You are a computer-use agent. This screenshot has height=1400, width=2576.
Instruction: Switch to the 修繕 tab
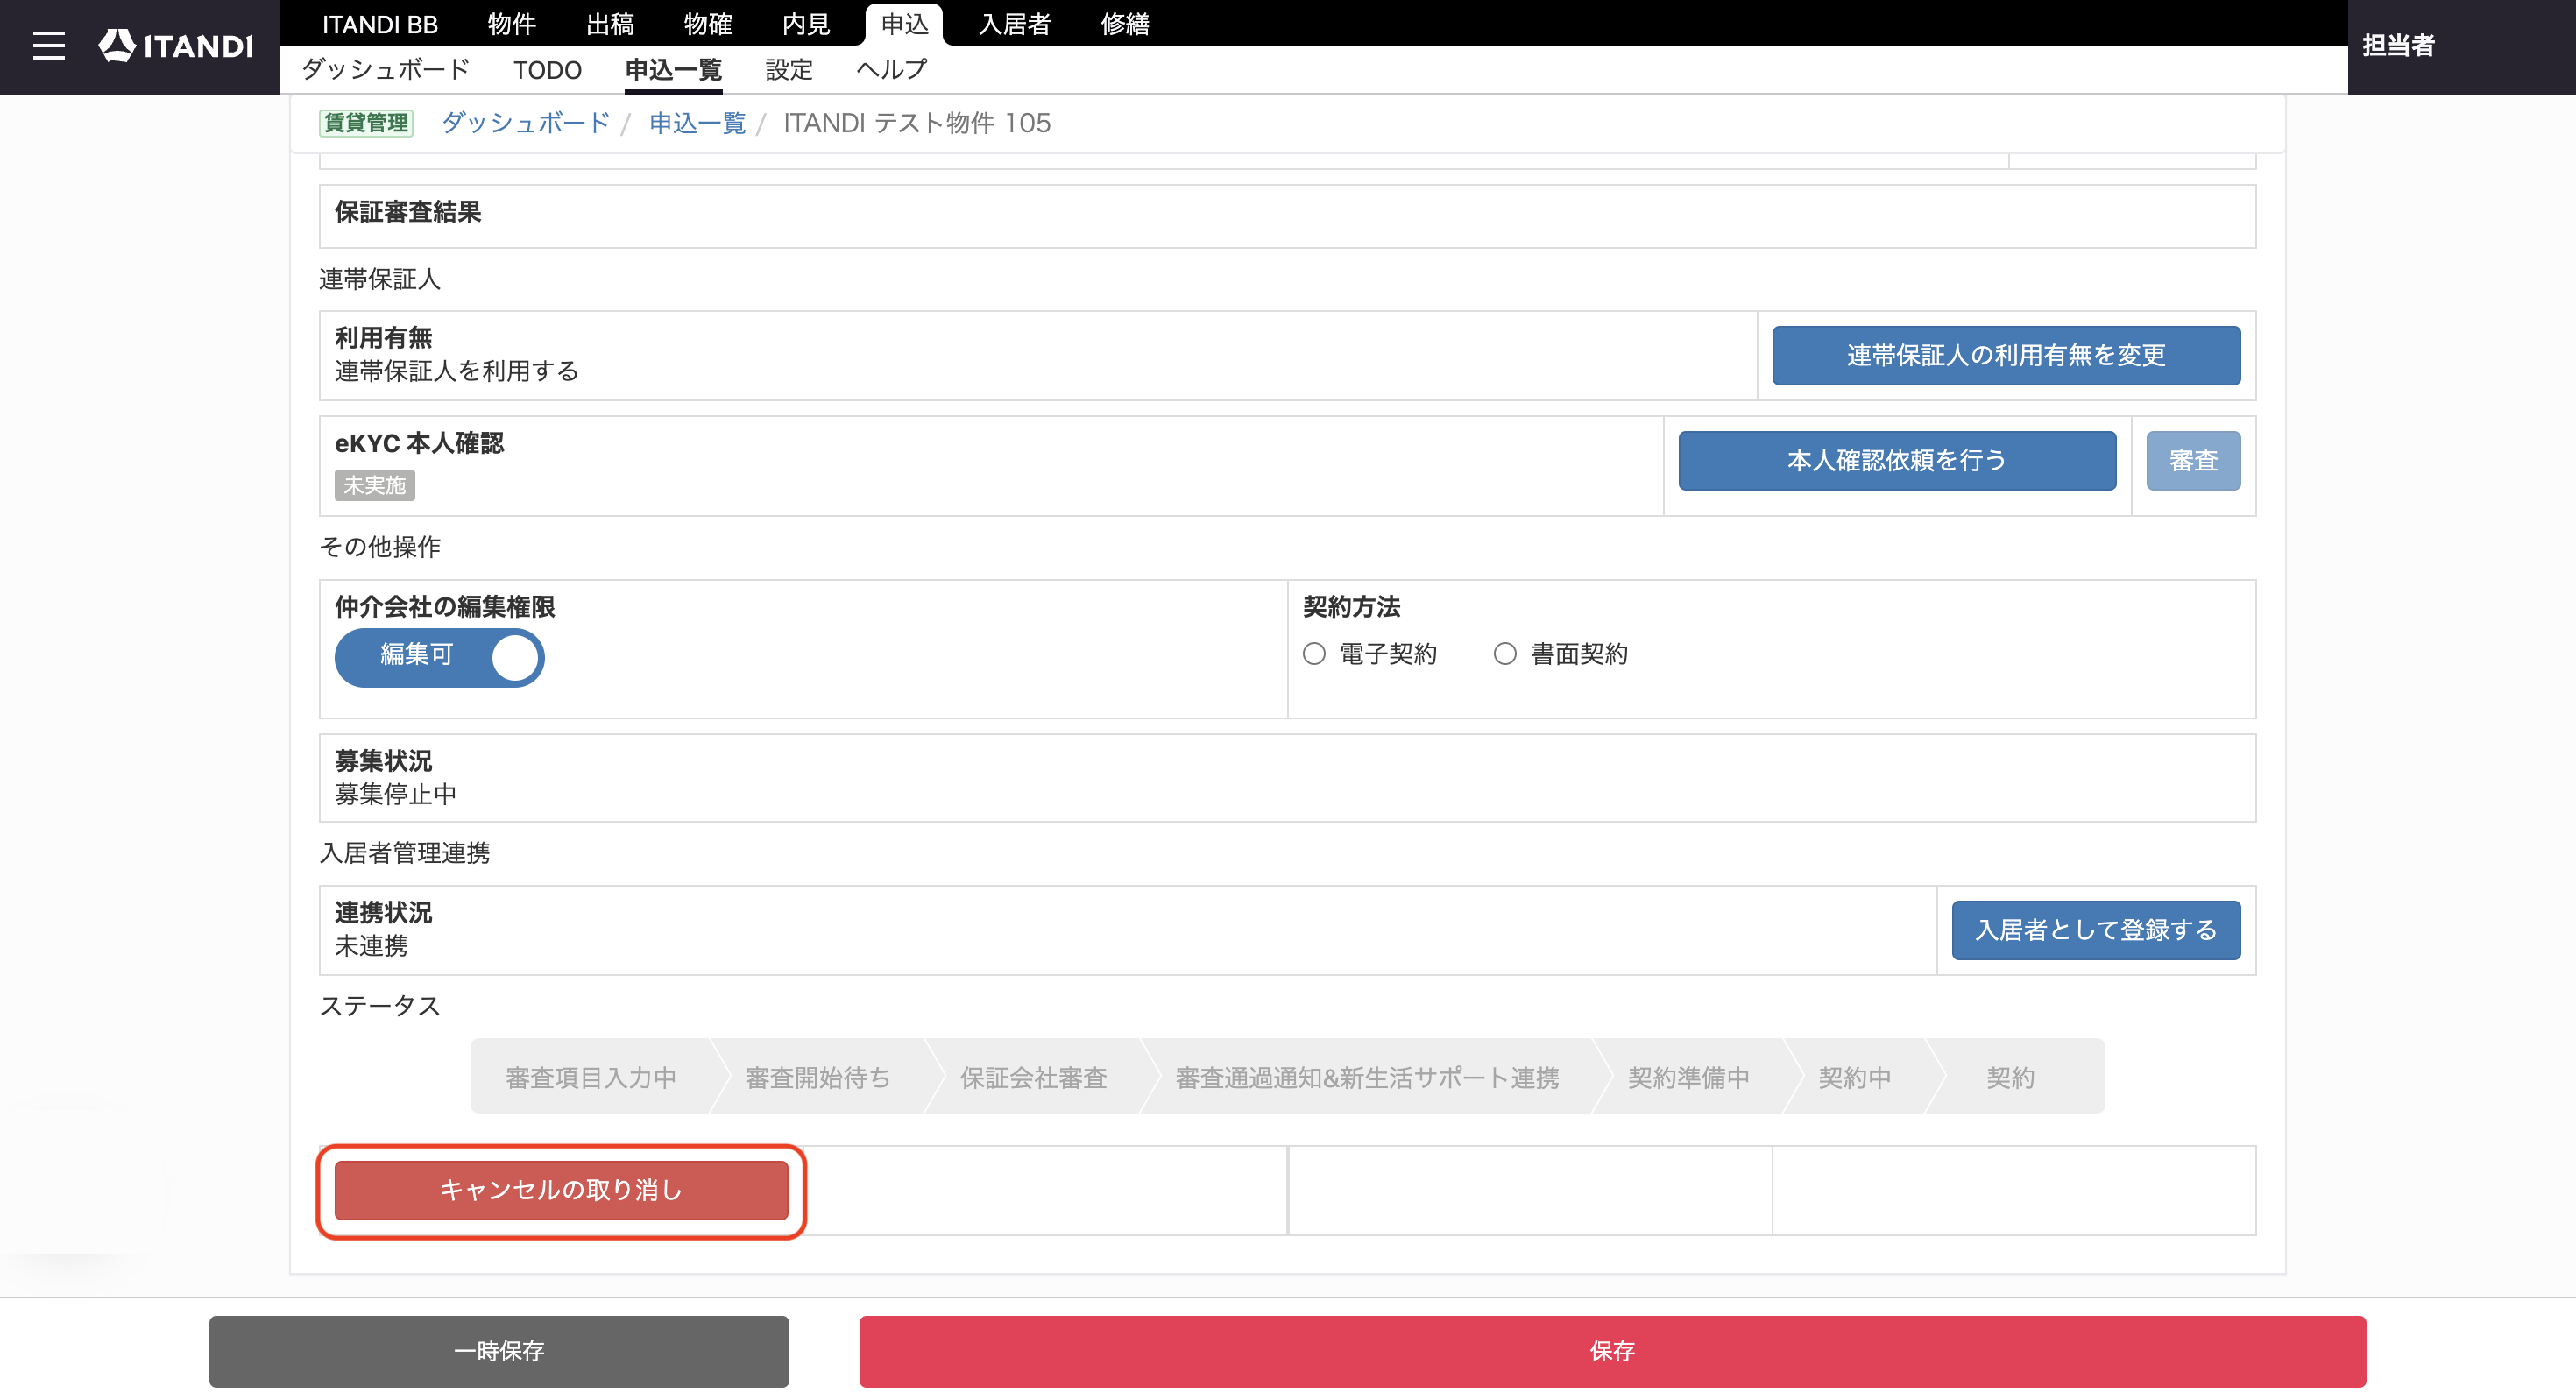coord(1125,24)
